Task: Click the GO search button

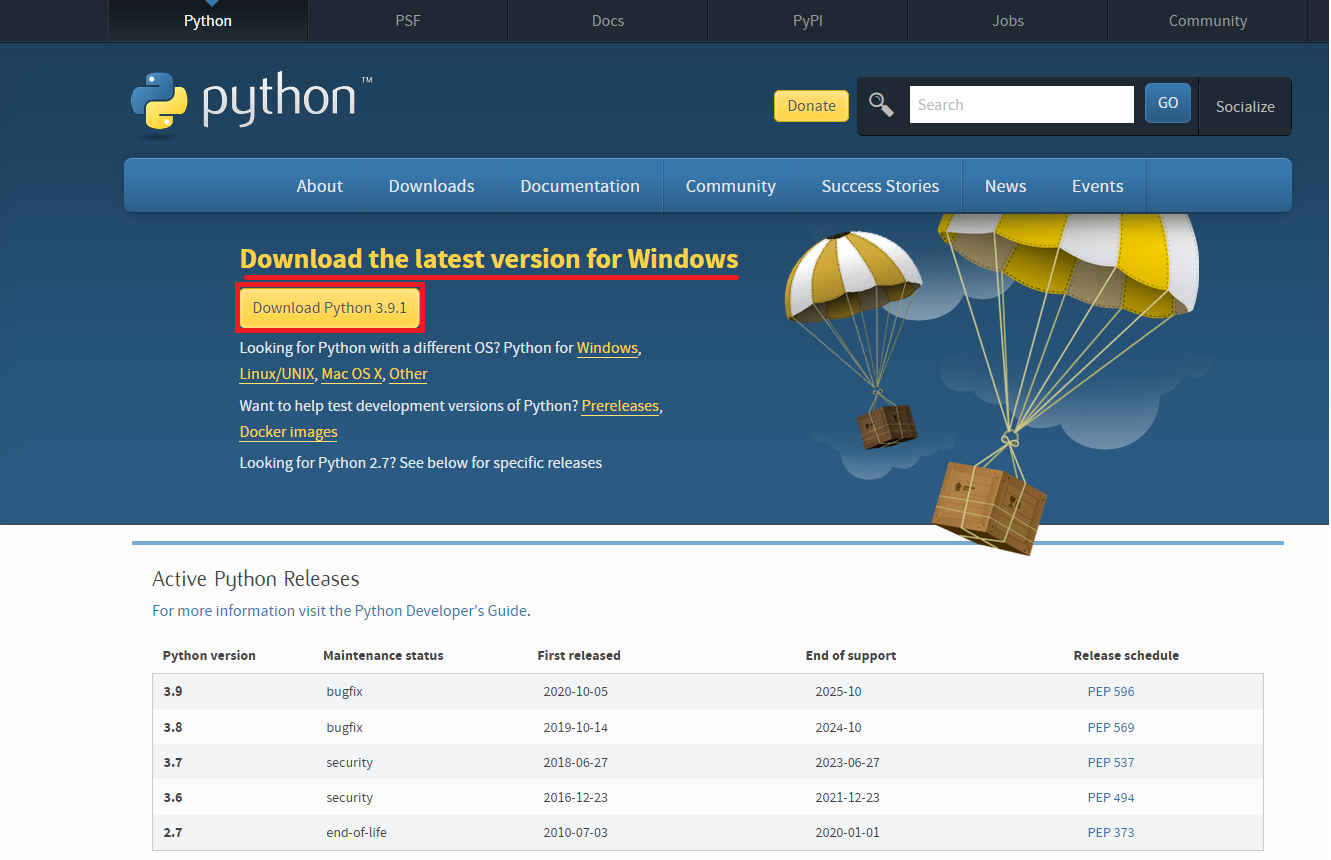Action: (x=1168, y=103)
